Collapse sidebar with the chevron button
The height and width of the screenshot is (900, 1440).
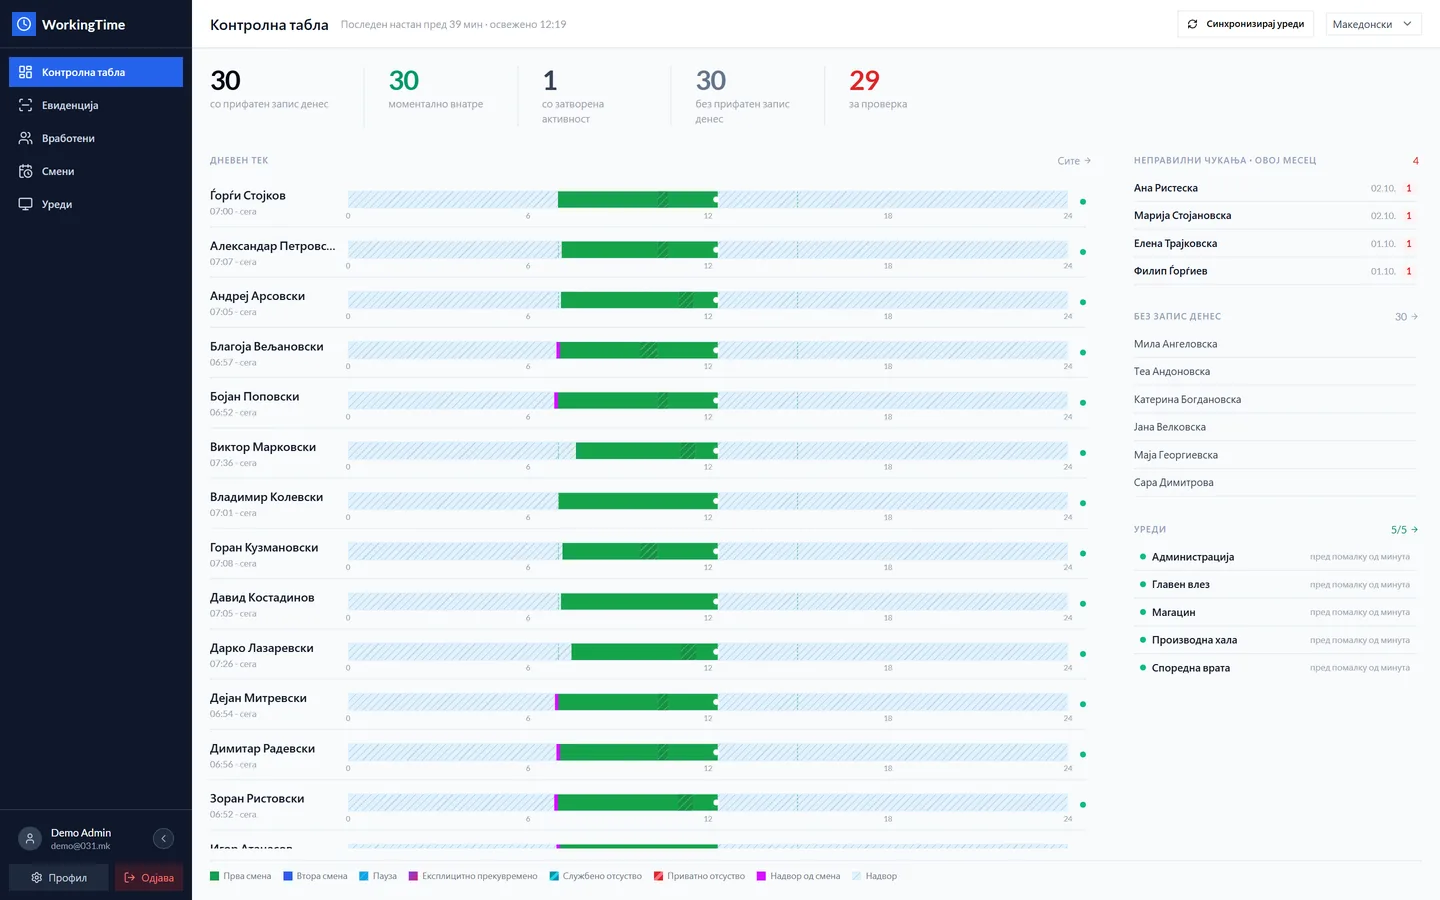tap(164, 838)
